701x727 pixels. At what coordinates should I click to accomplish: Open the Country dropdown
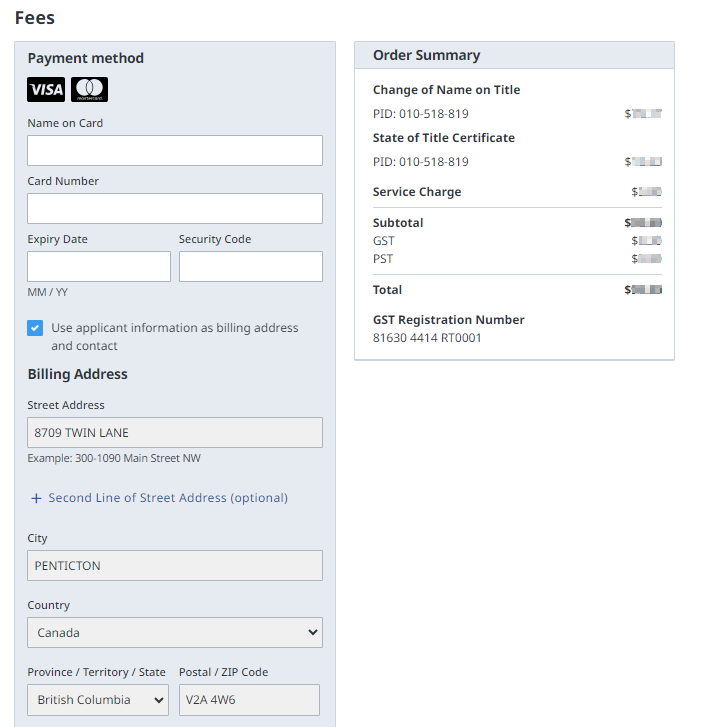[x=174, y=633]
